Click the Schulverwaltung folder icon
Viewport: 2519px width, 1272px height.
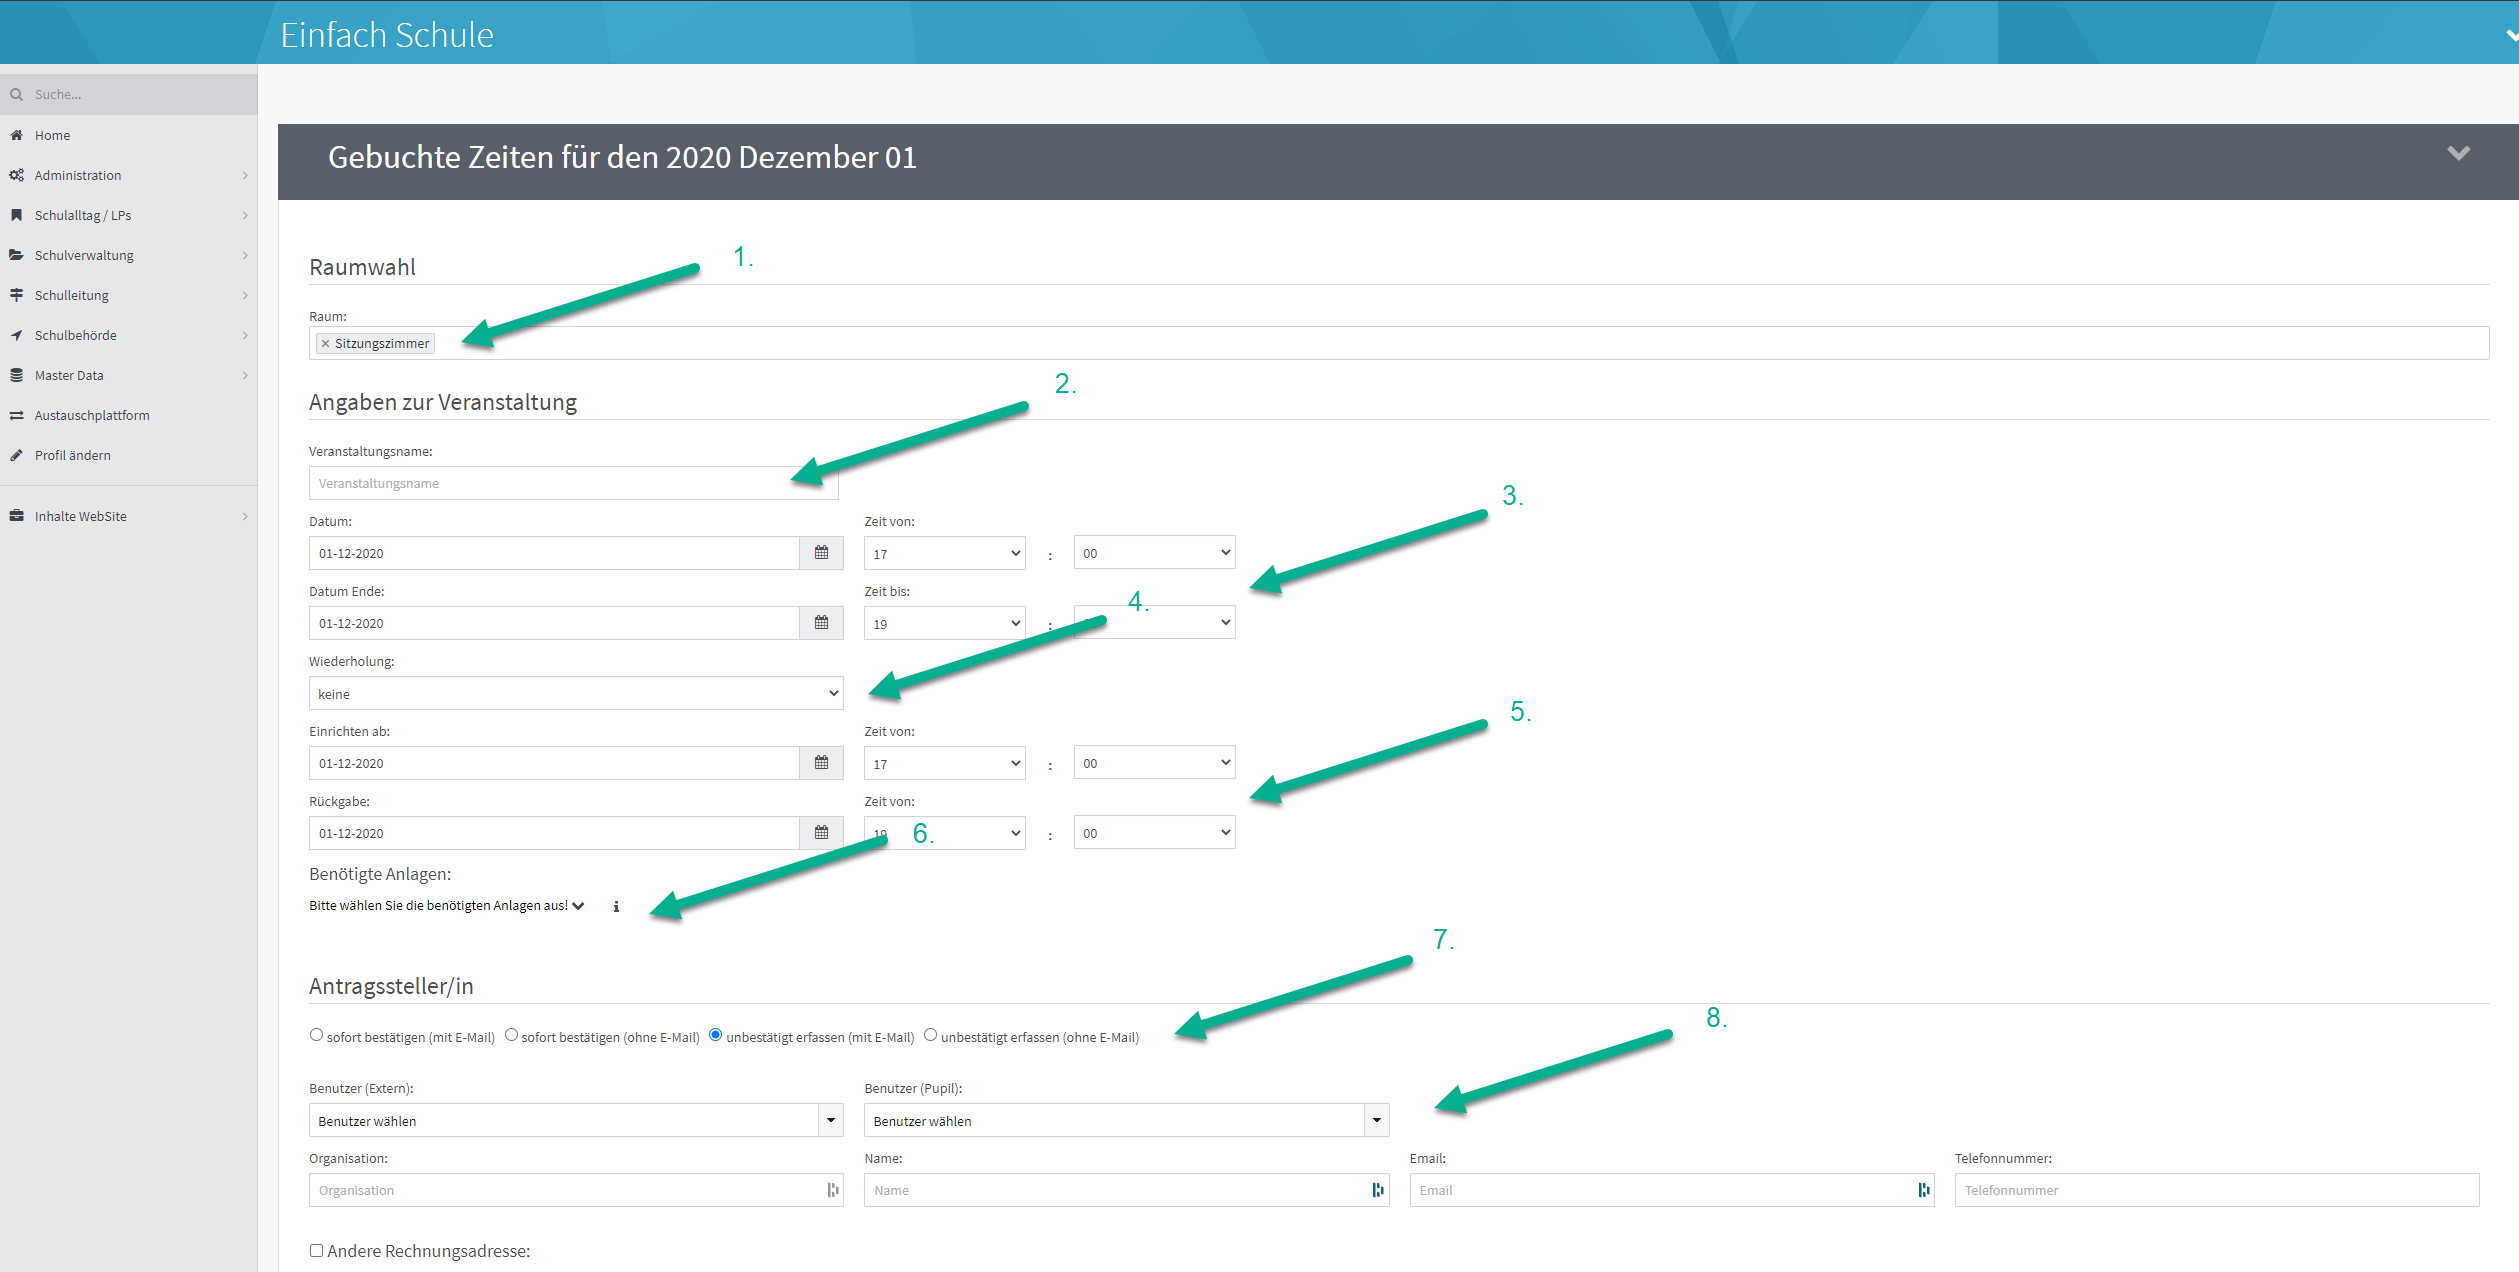click(x=16, y=255)
